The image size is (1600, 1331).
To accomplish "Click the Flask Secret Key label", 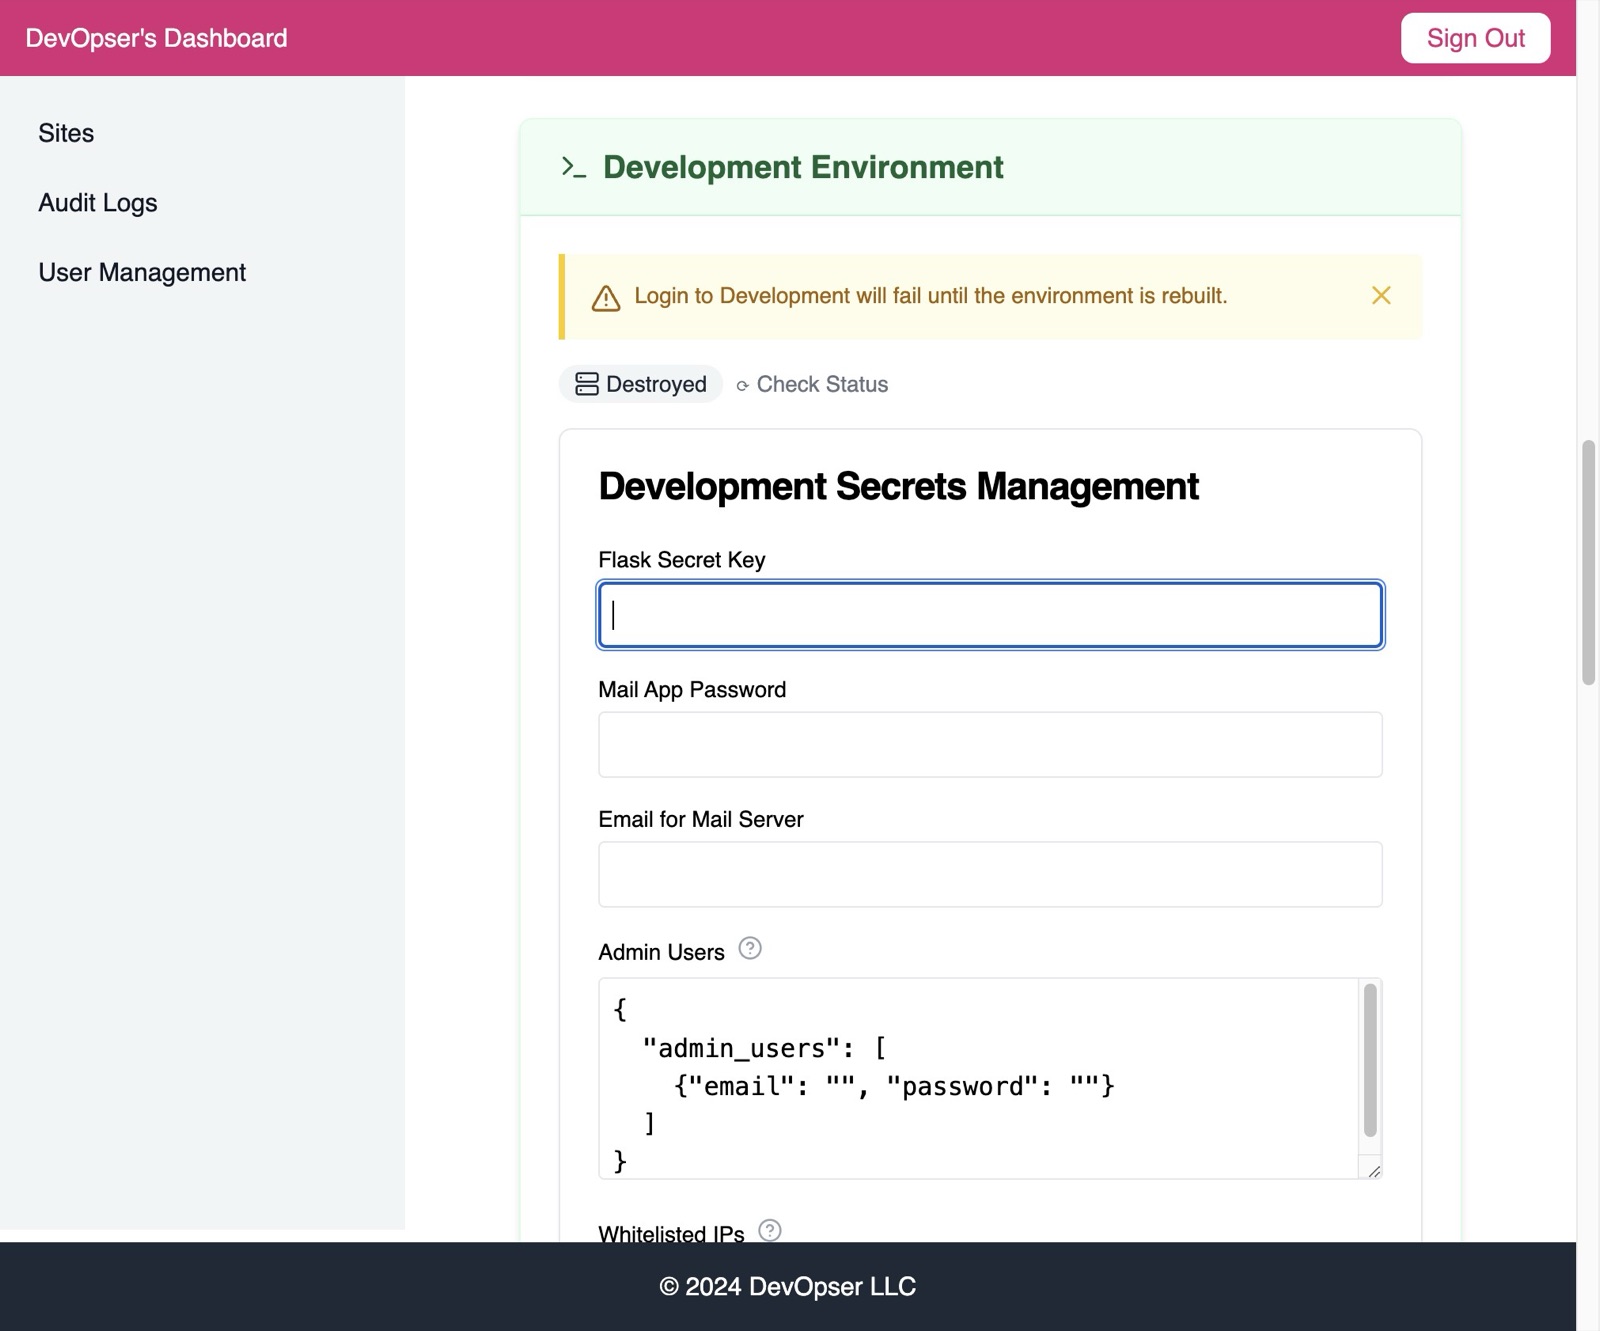I will (682, 560).
